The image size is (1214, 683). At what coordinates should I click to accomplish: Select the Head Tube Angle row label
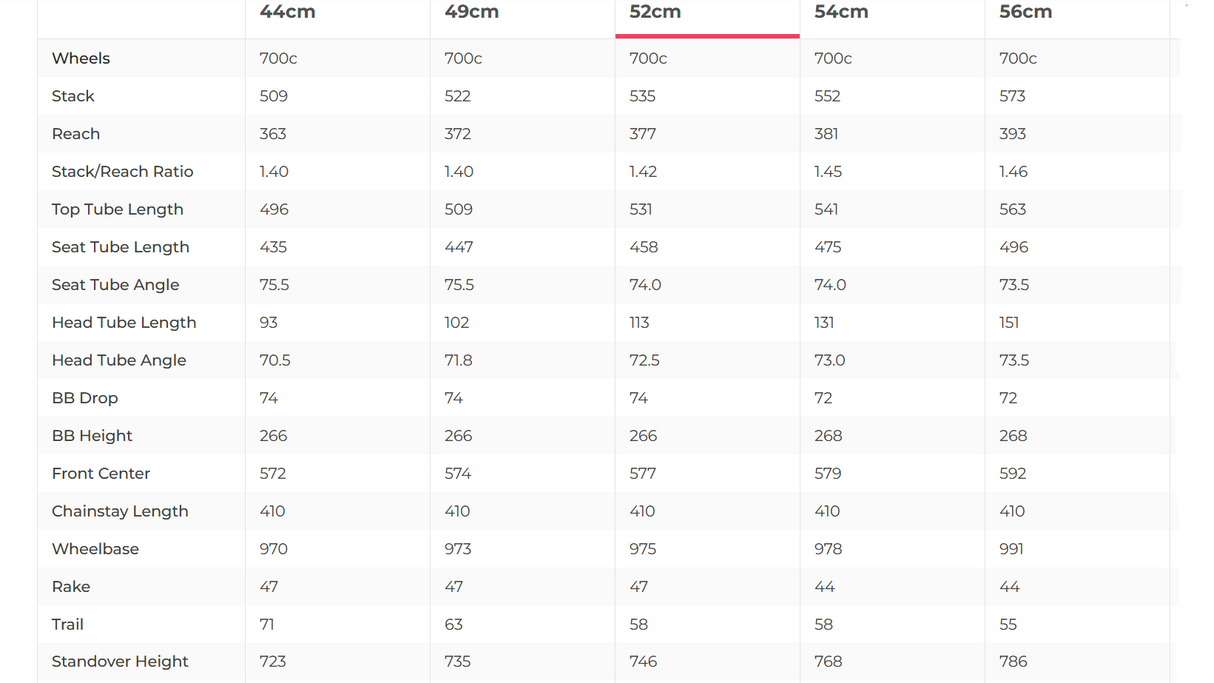point(119,360)
